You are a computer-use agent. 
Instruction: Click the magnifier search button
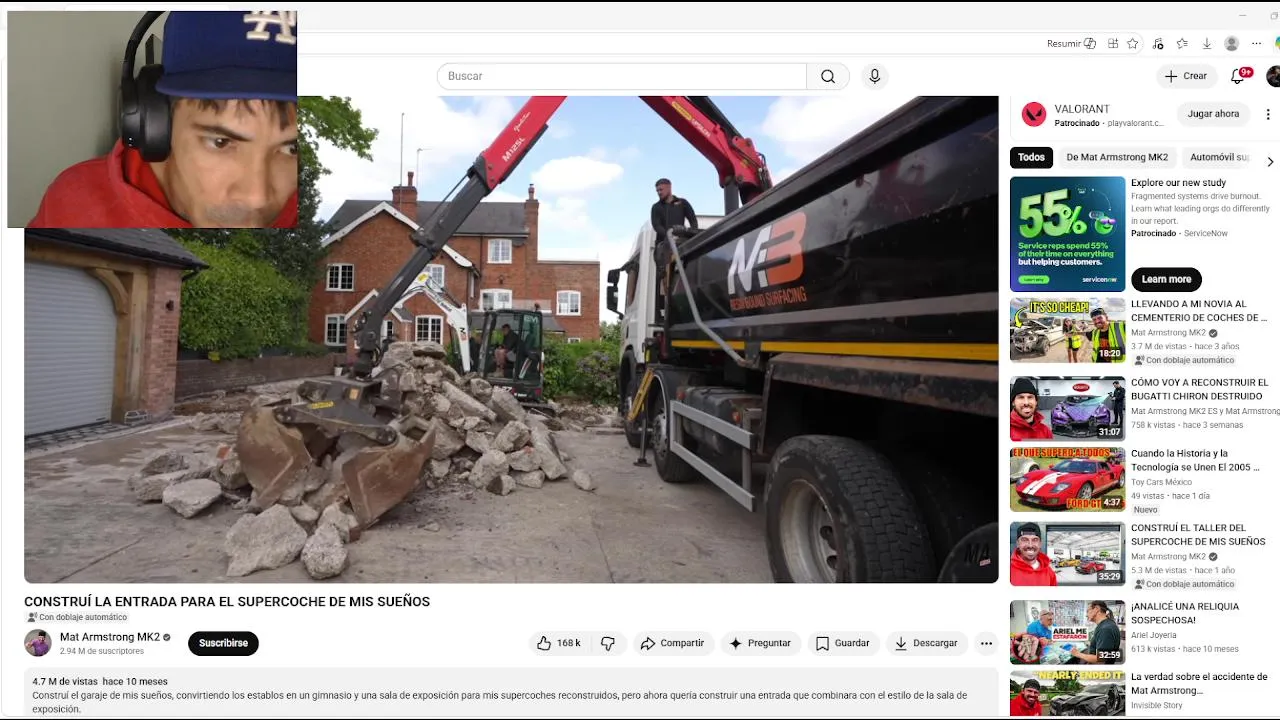828,76
